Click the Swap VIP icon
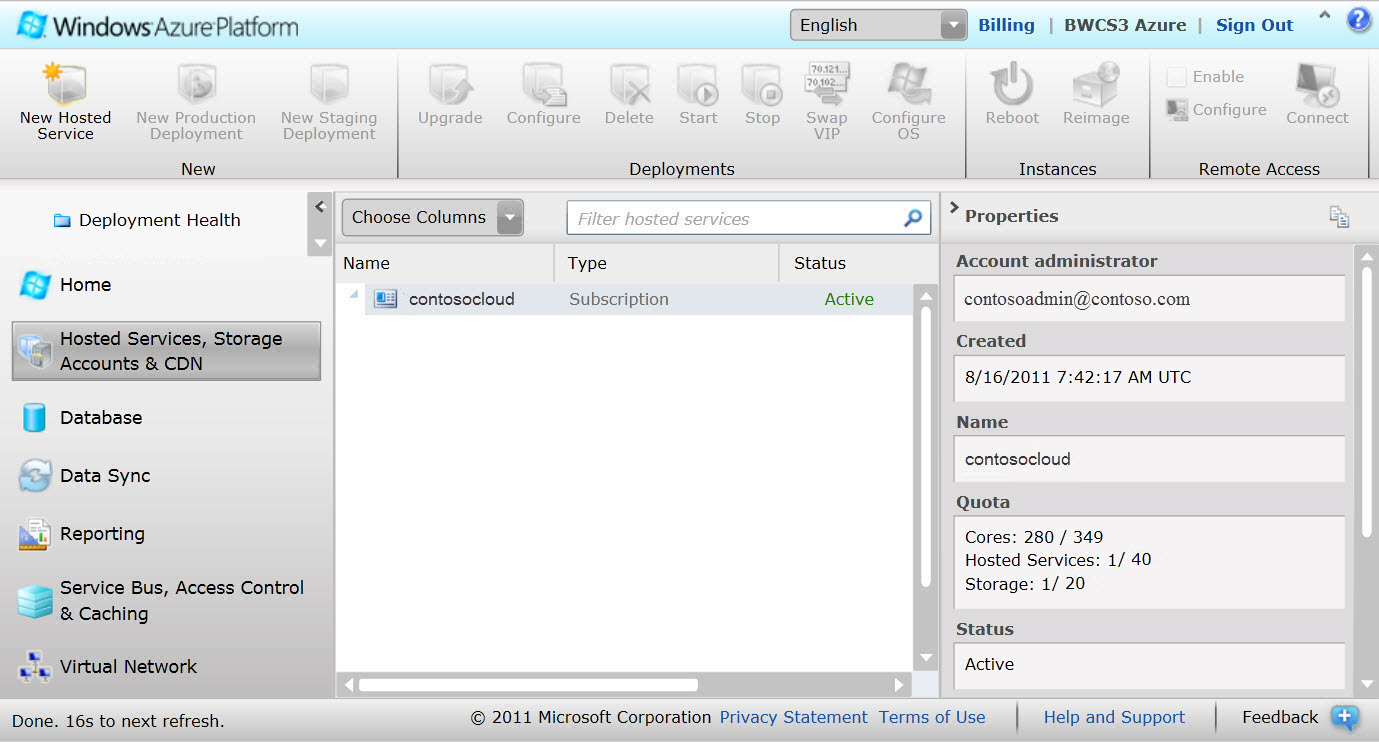Image resolution: width=1379 pixels, height=742 pixels. (827, 83)
